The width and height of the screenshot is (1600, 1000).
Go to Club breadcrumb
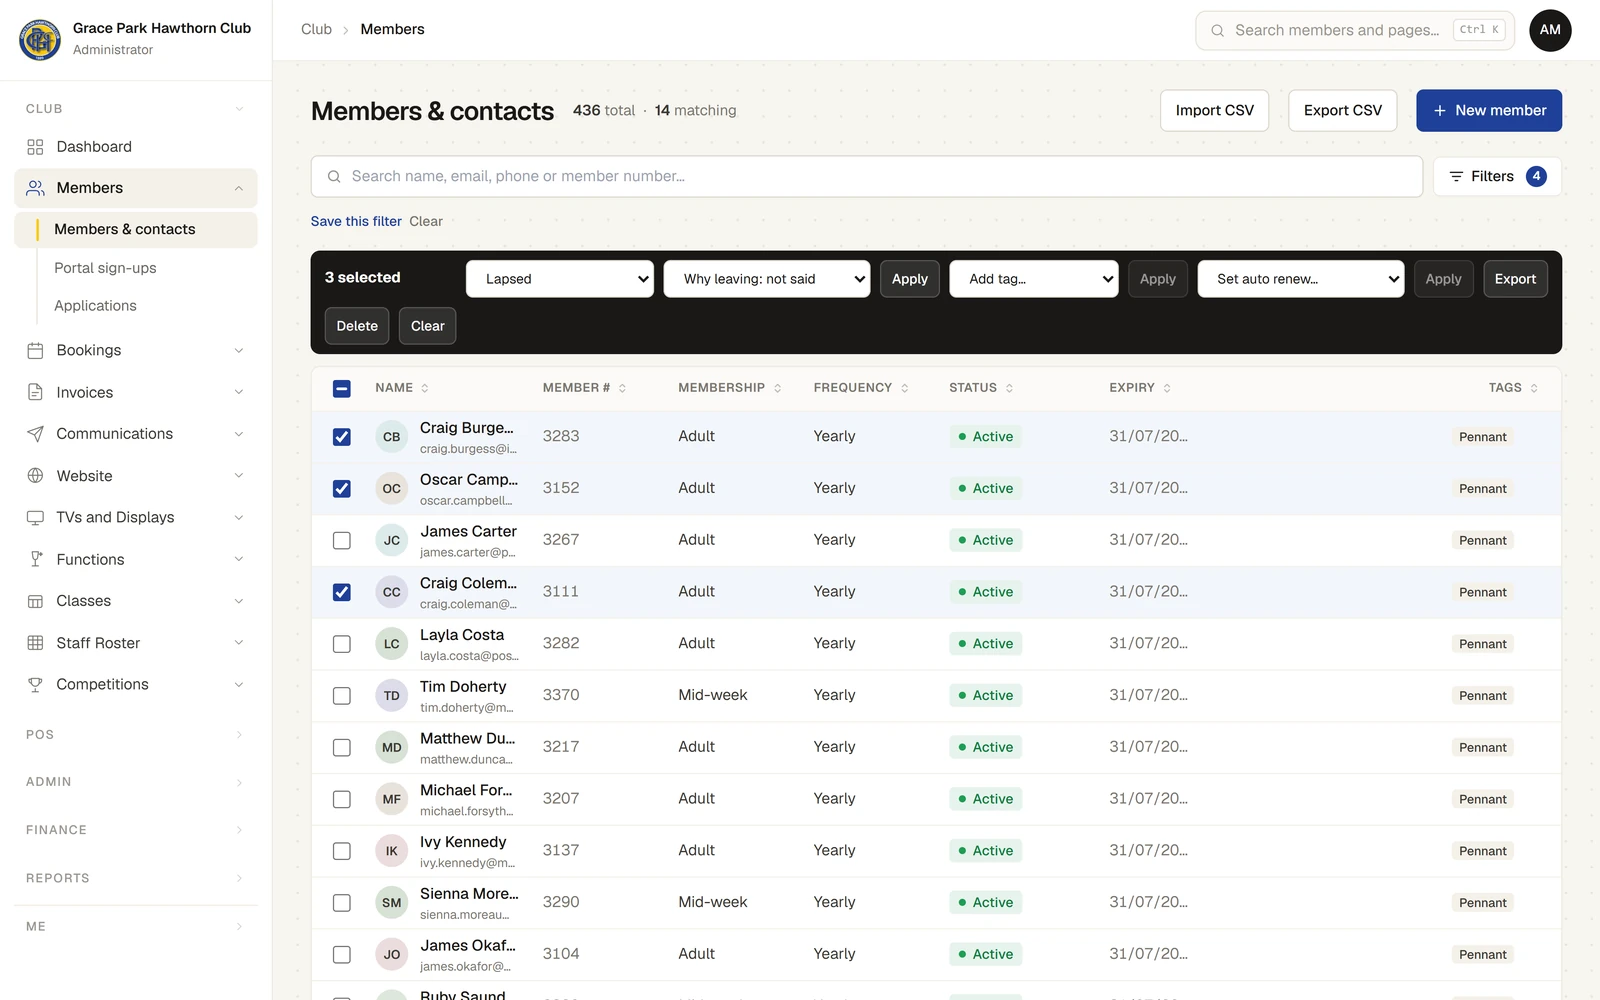point(316,29)
